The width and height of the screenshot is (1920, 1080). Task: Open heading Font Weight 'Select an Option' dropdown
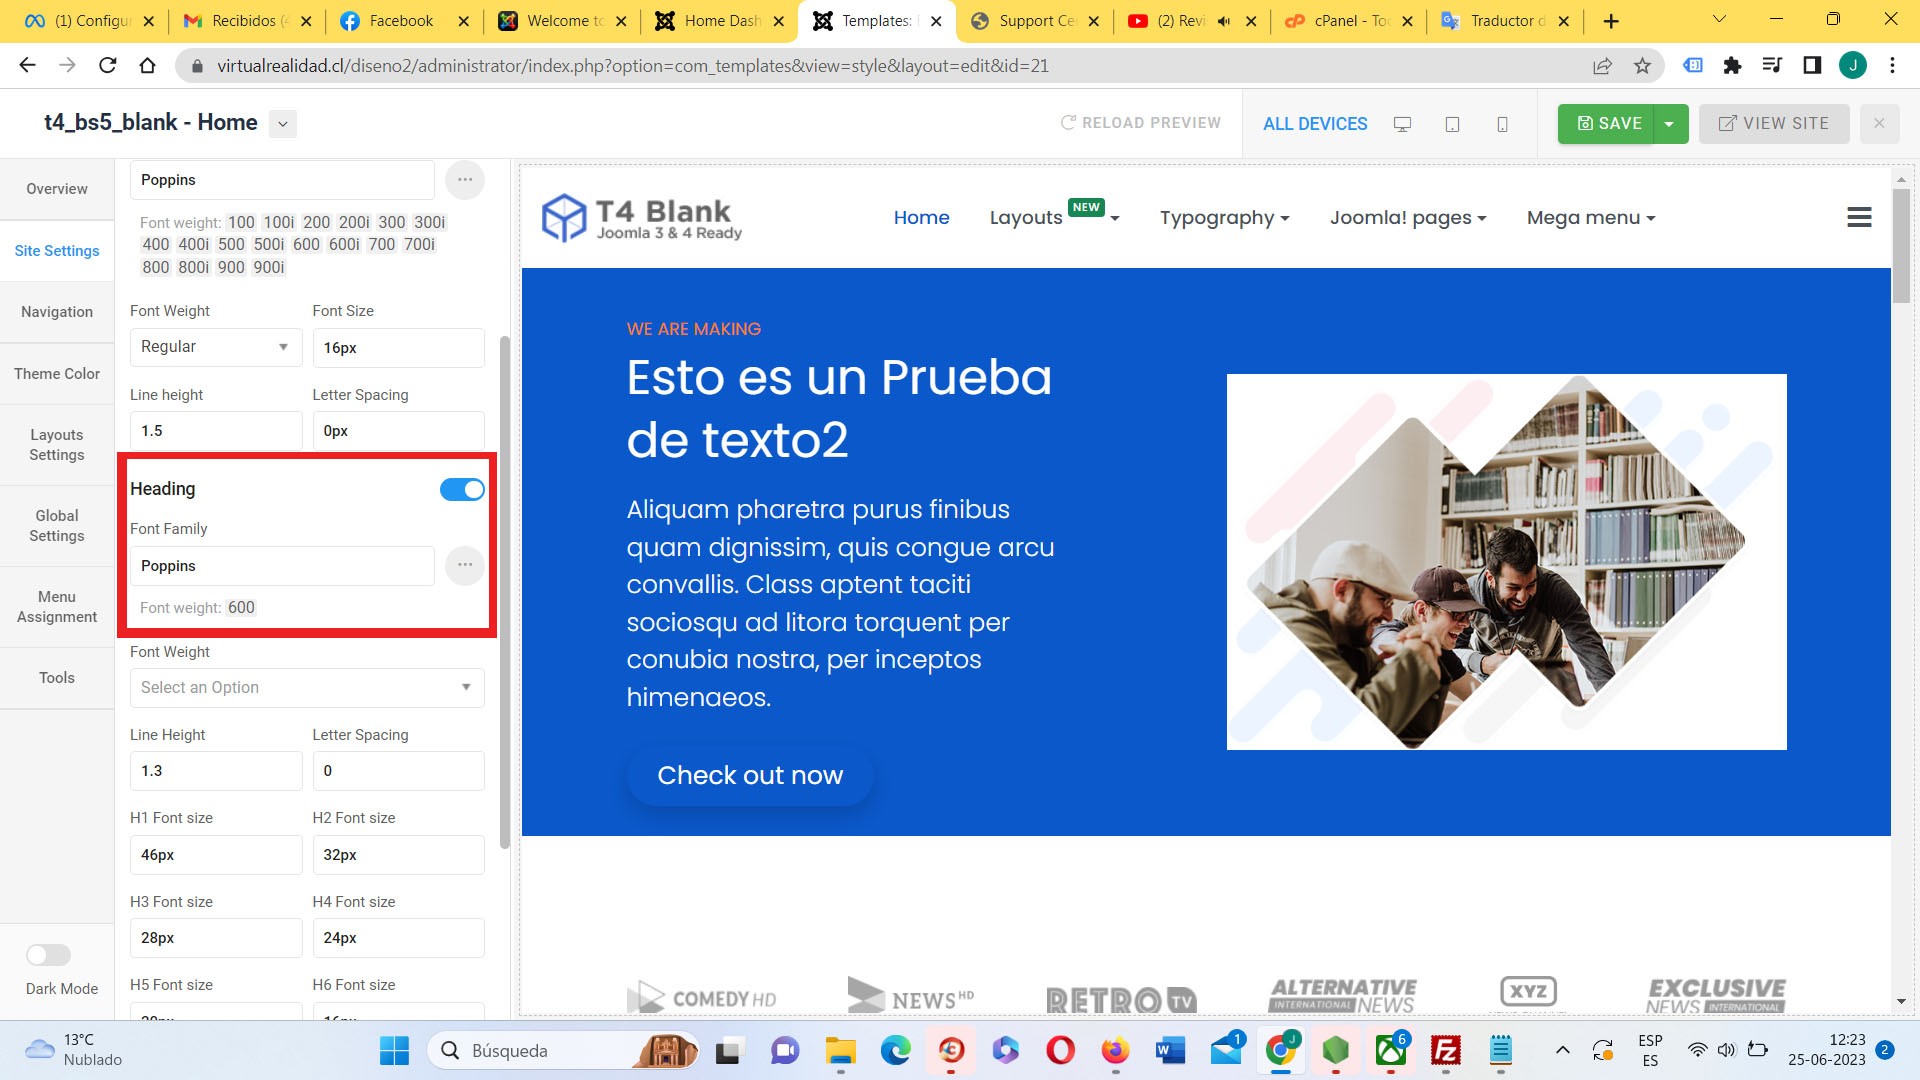click(x=306, y=688)
